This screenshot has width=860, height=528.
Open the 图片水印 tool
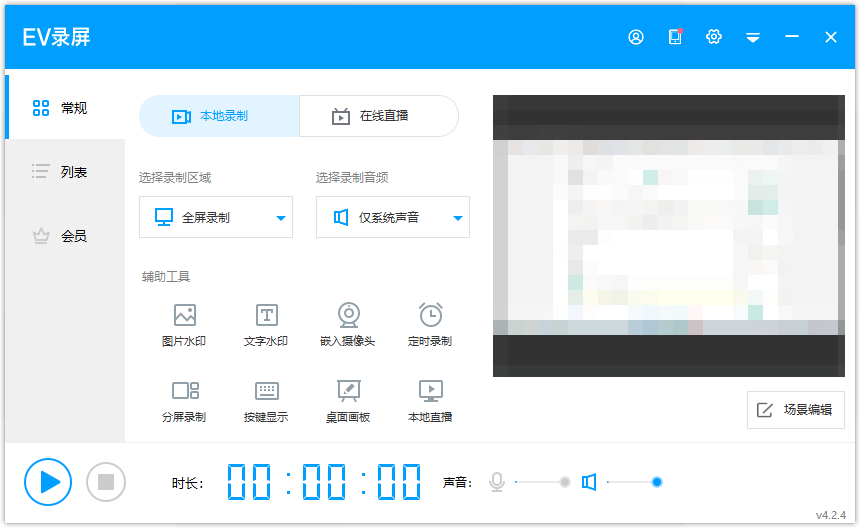click(x=184, y=325)
